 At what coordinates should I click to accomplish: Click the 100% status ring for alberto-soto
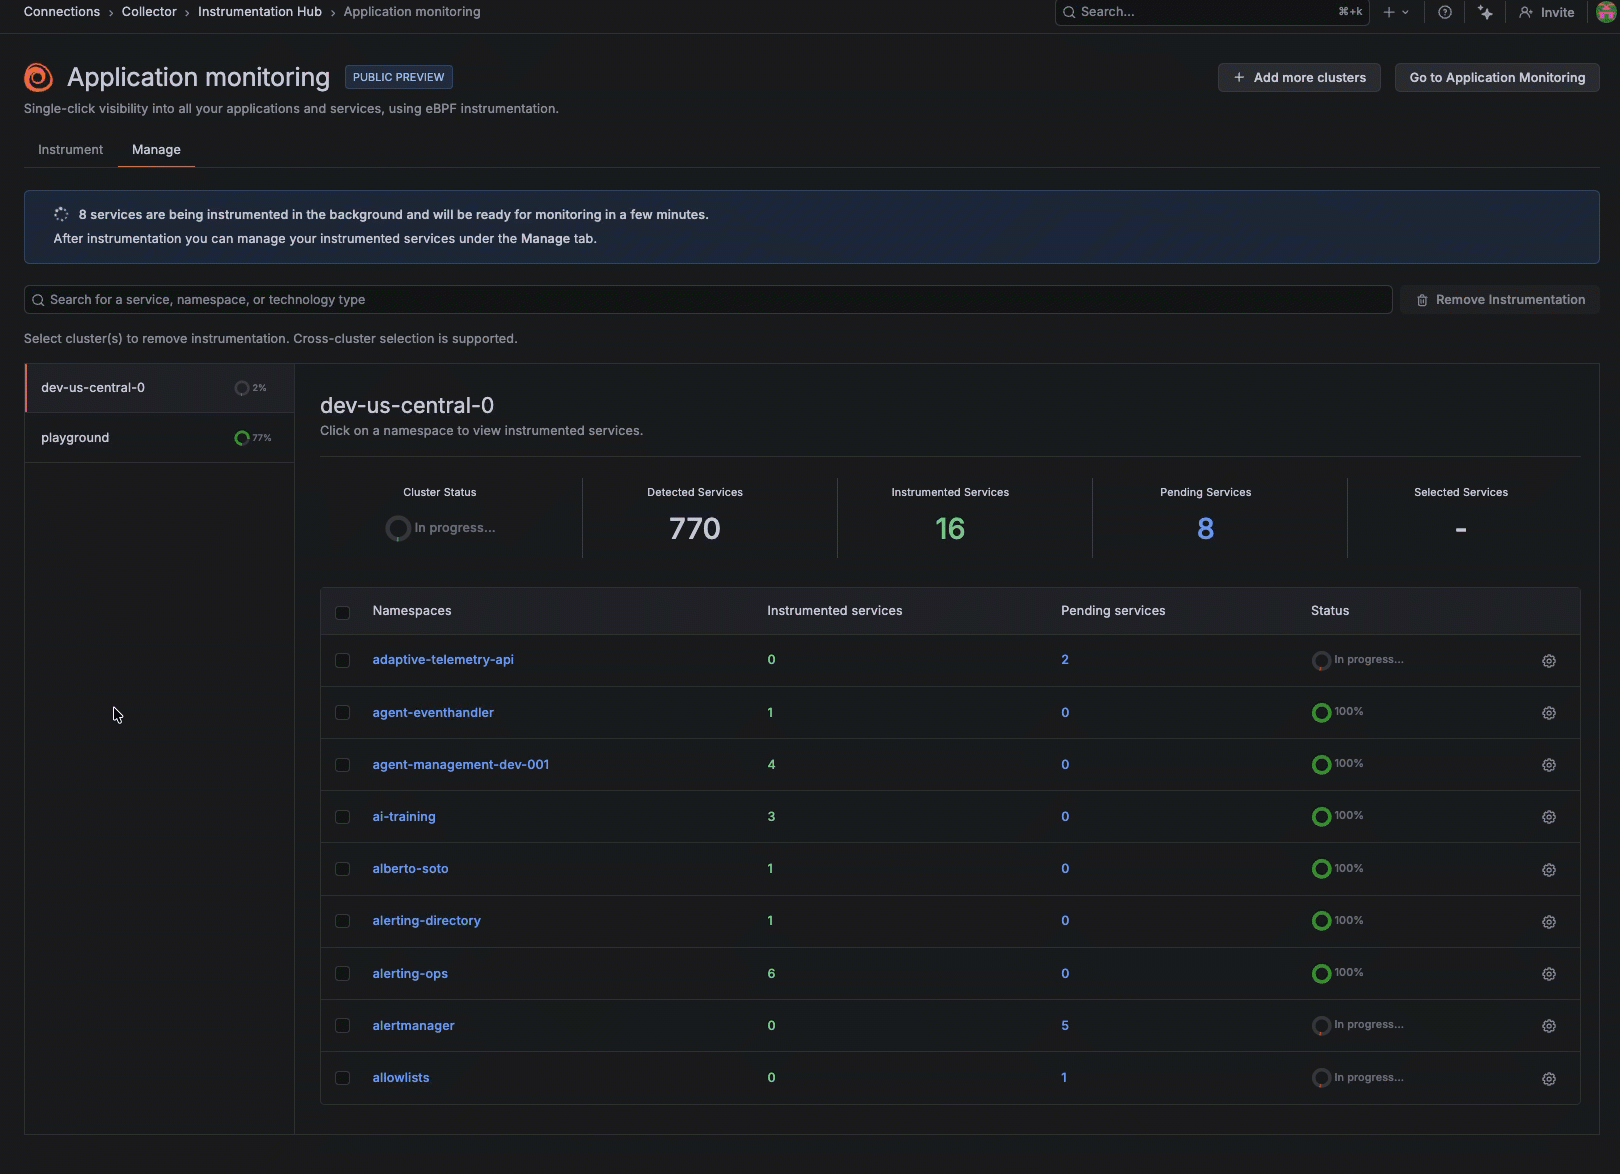1321,869
